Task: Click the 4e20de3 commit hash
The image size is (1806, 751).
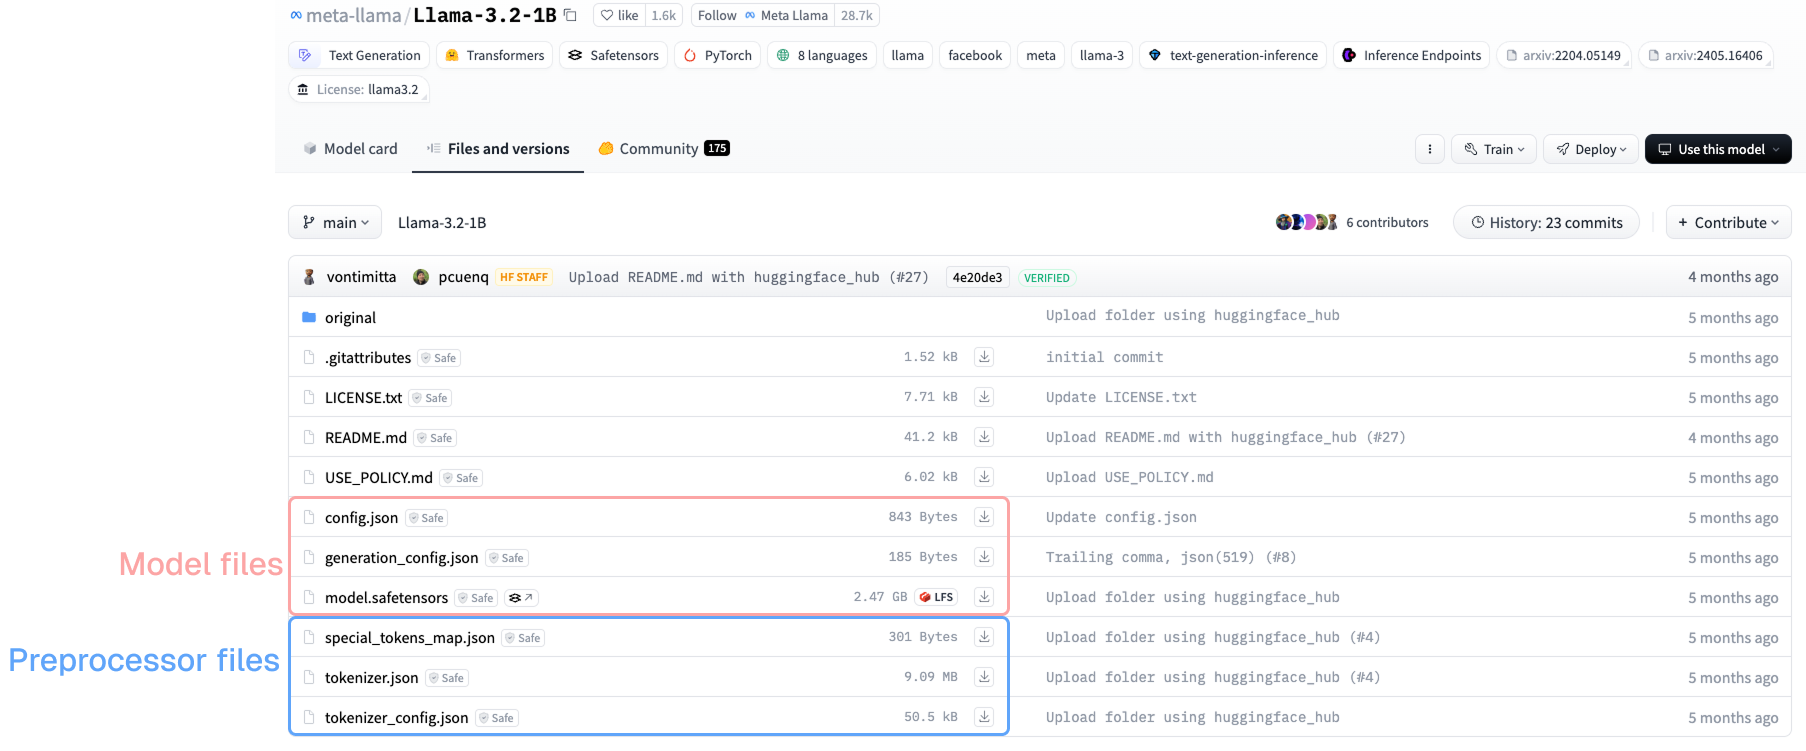Action: pyautogui.click(x=977, y=277)
